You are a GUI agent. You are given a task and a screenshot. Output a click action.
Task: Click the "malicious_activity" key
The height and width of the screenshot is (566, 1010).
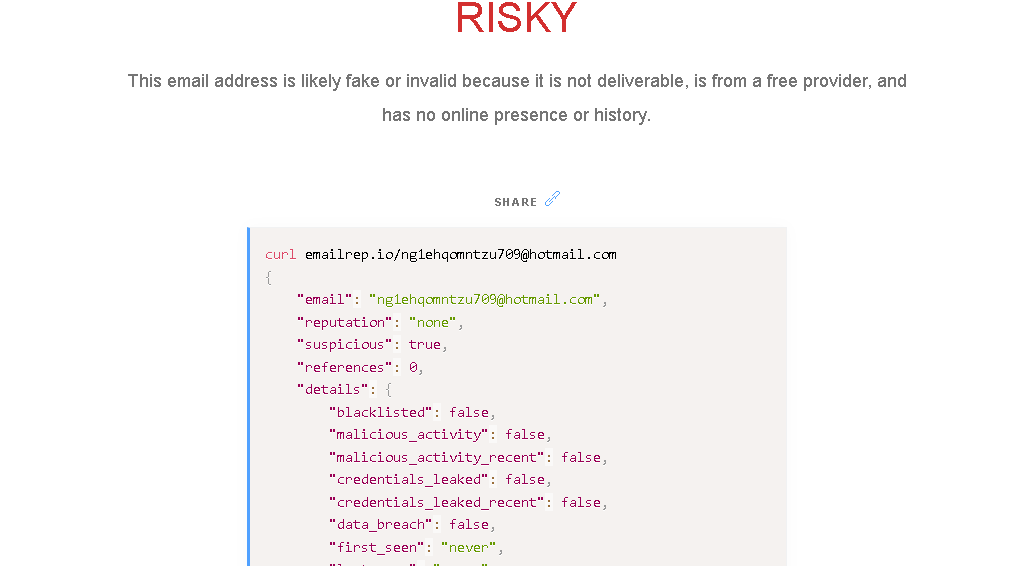[x=408, y=435]
